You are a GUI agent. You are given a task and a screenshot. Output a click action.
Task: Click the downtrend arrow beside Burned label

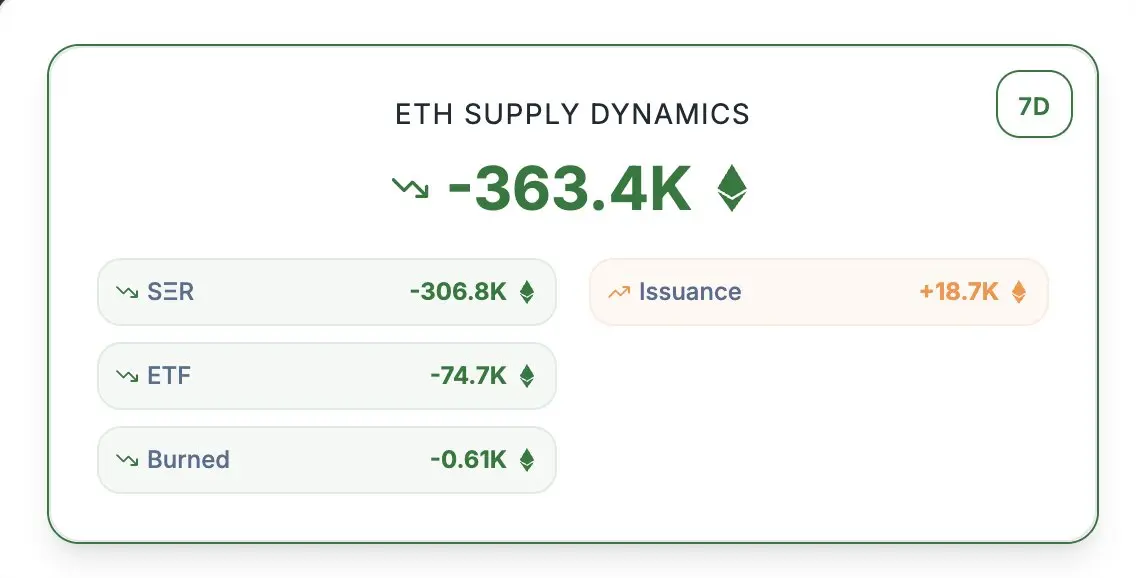[127, 460]
